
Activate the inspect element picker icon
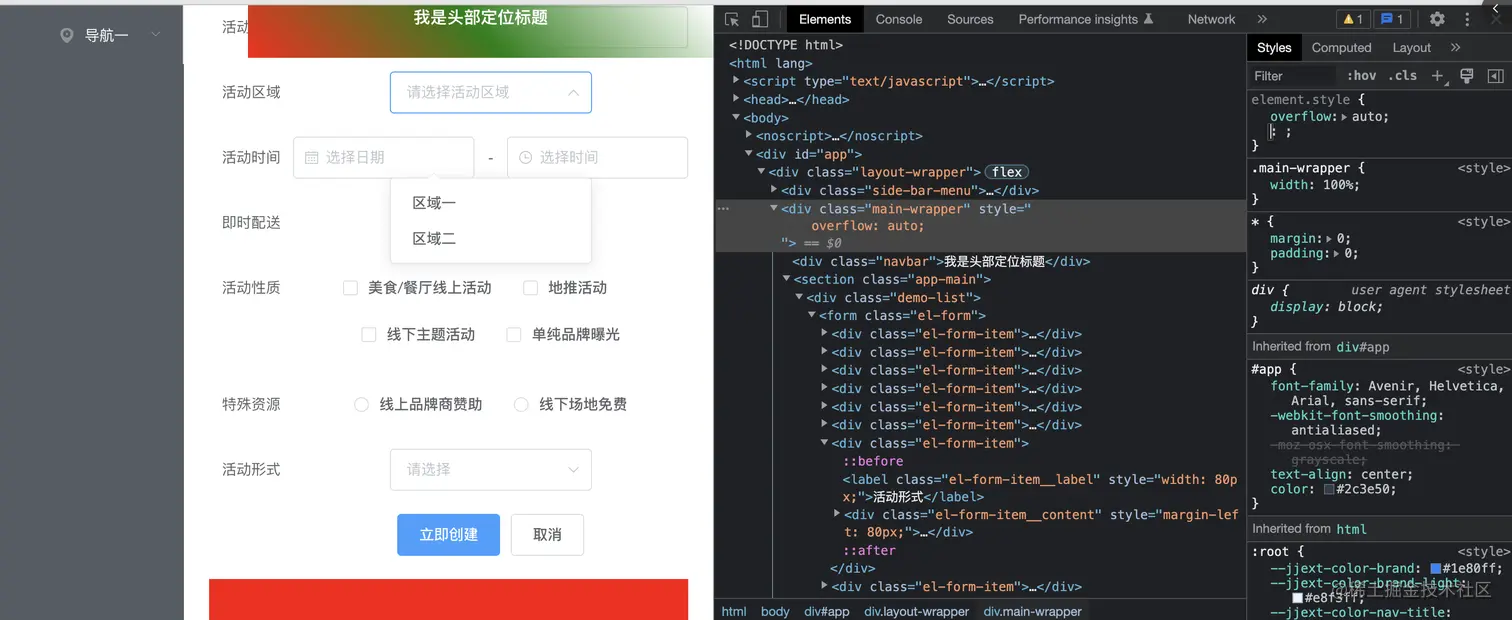coord(732,19)
